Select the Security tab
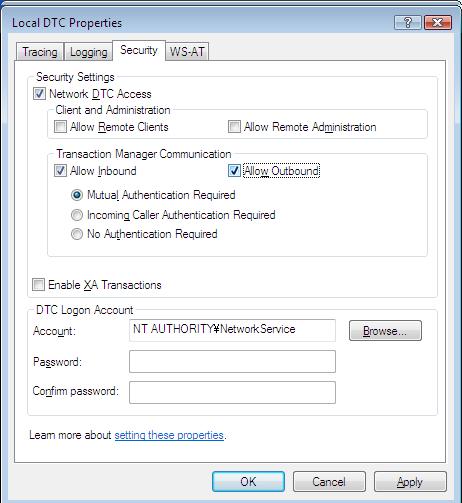 click(x=139, y=50)
